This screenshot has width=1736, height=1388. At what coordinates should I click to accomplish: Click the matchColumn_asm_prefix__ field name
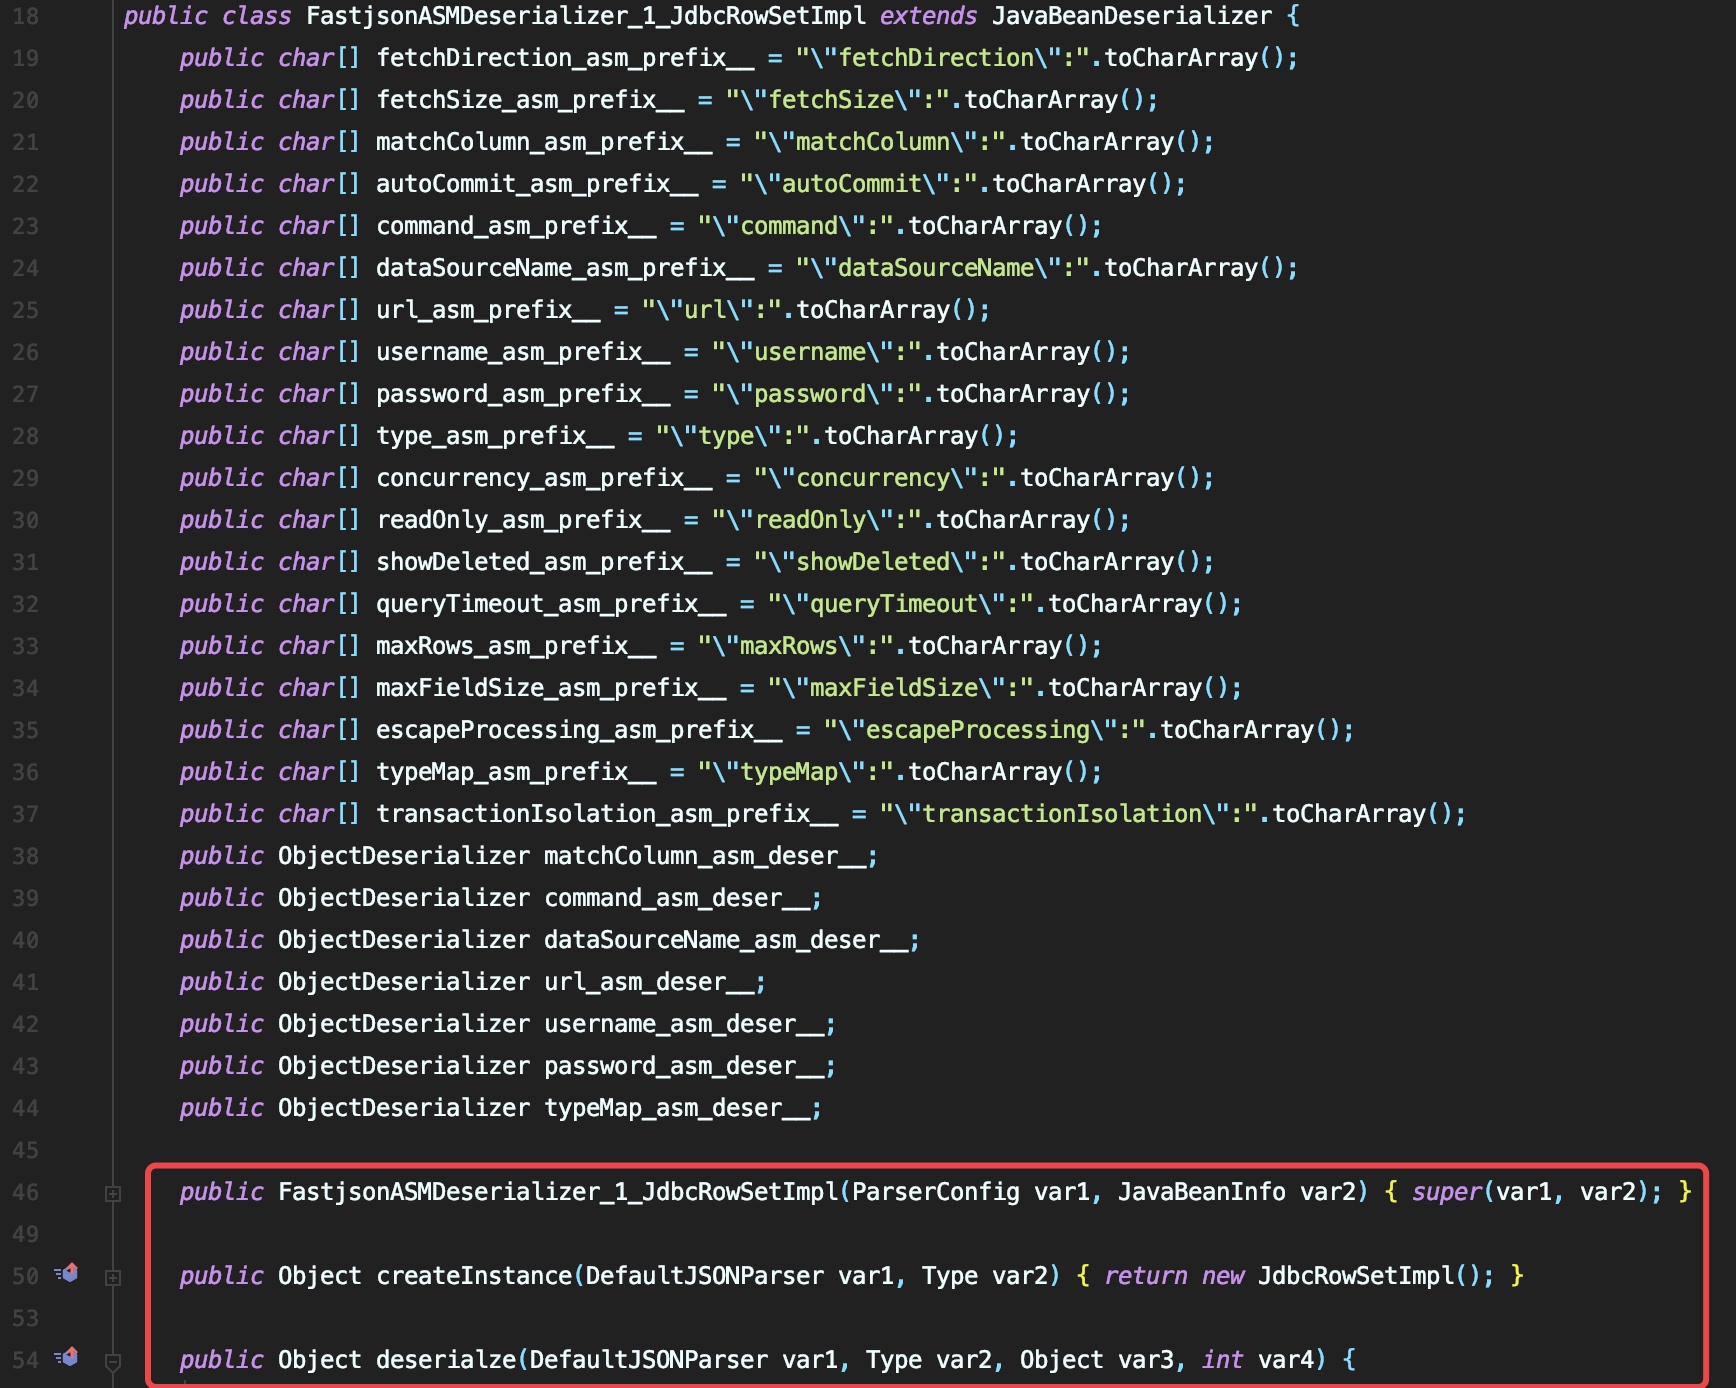544,142
